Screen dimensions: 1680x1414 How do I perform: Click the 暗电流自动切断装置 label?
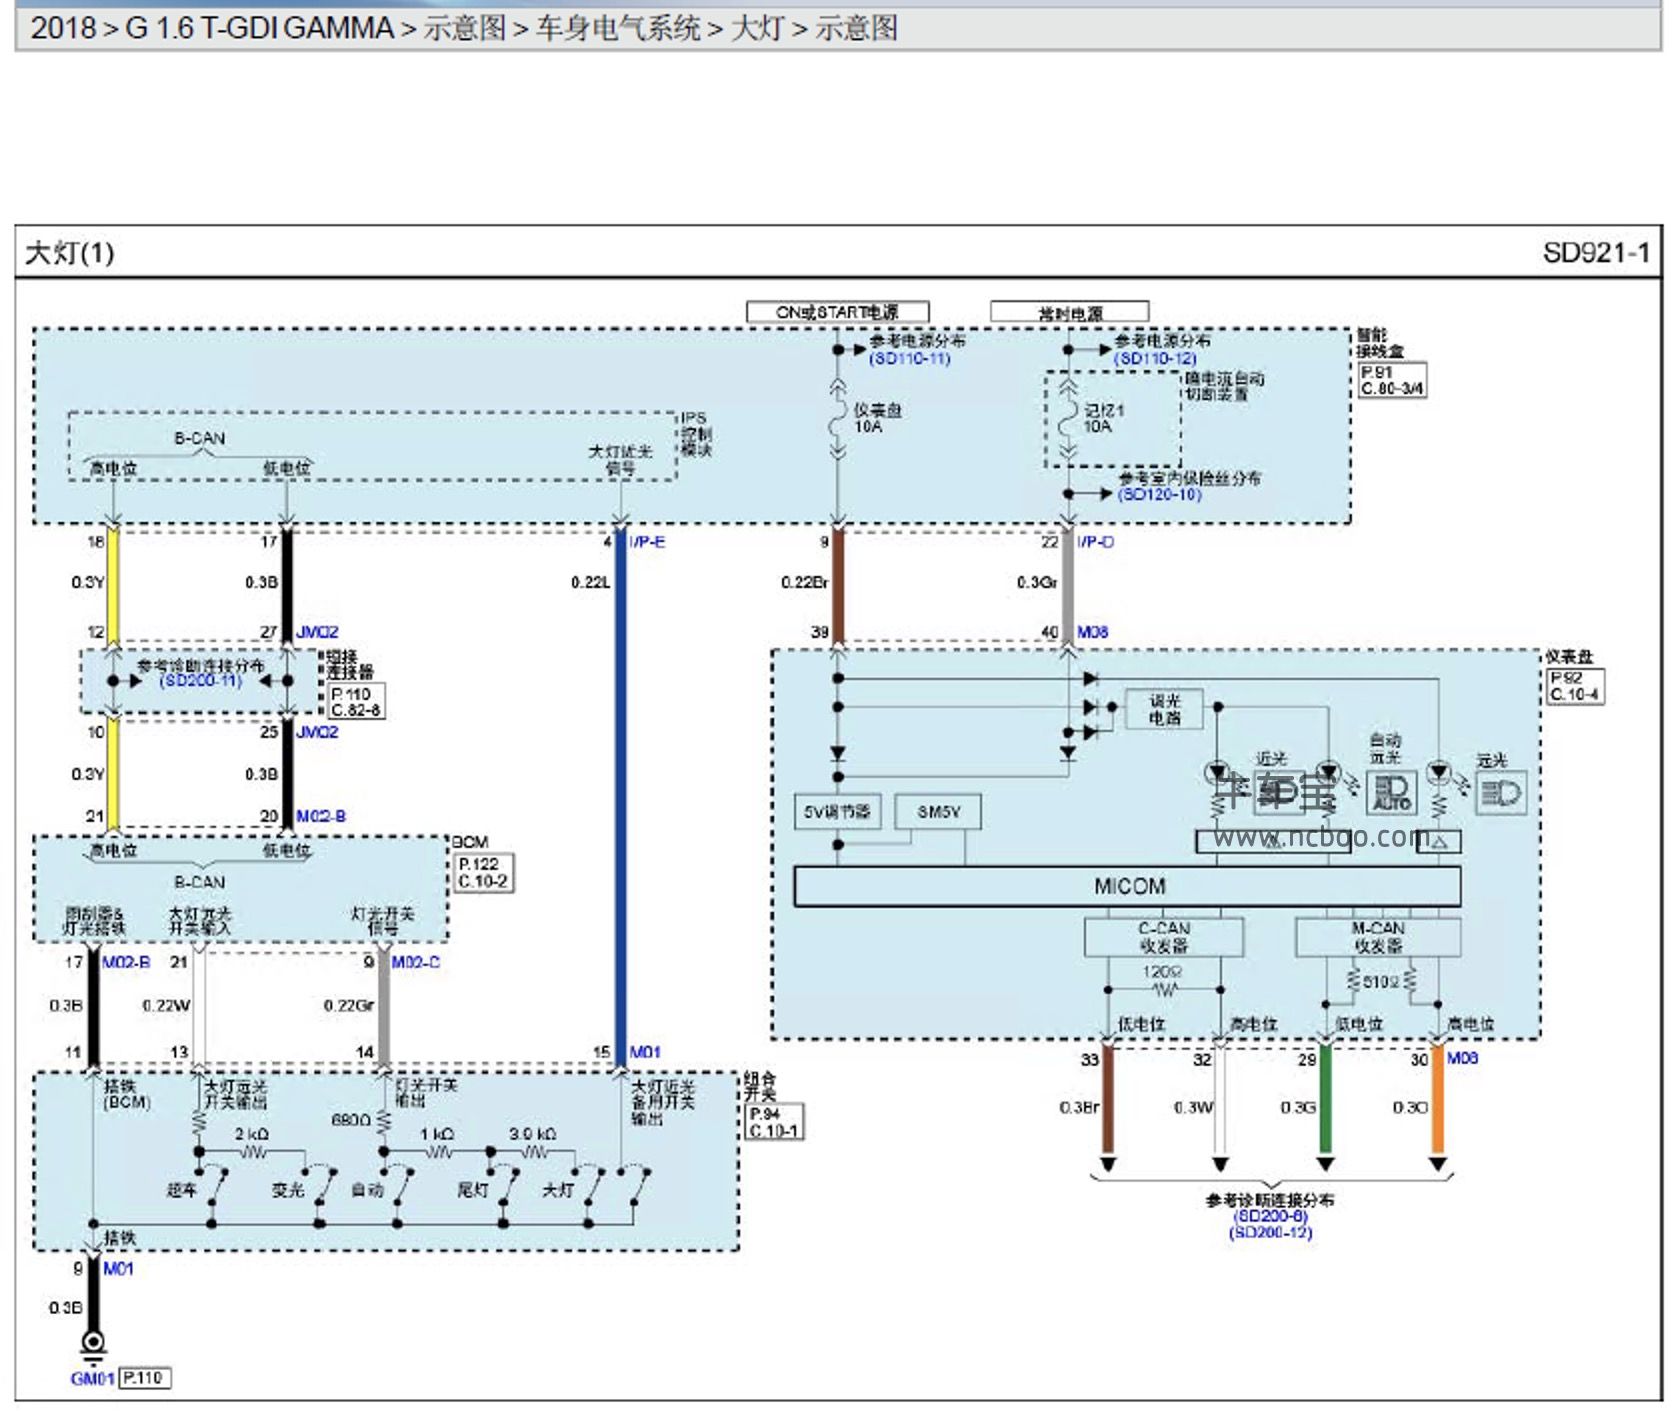click(1224, 386)
